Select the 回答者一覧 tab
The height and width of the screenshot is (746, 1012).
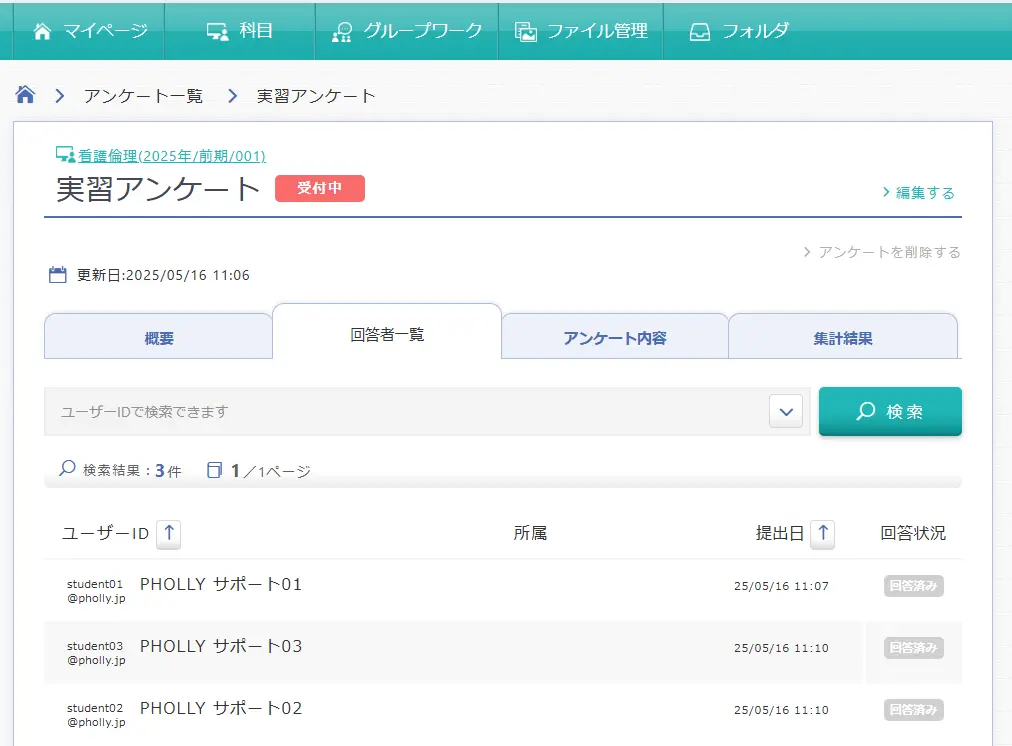coord(387,333)
